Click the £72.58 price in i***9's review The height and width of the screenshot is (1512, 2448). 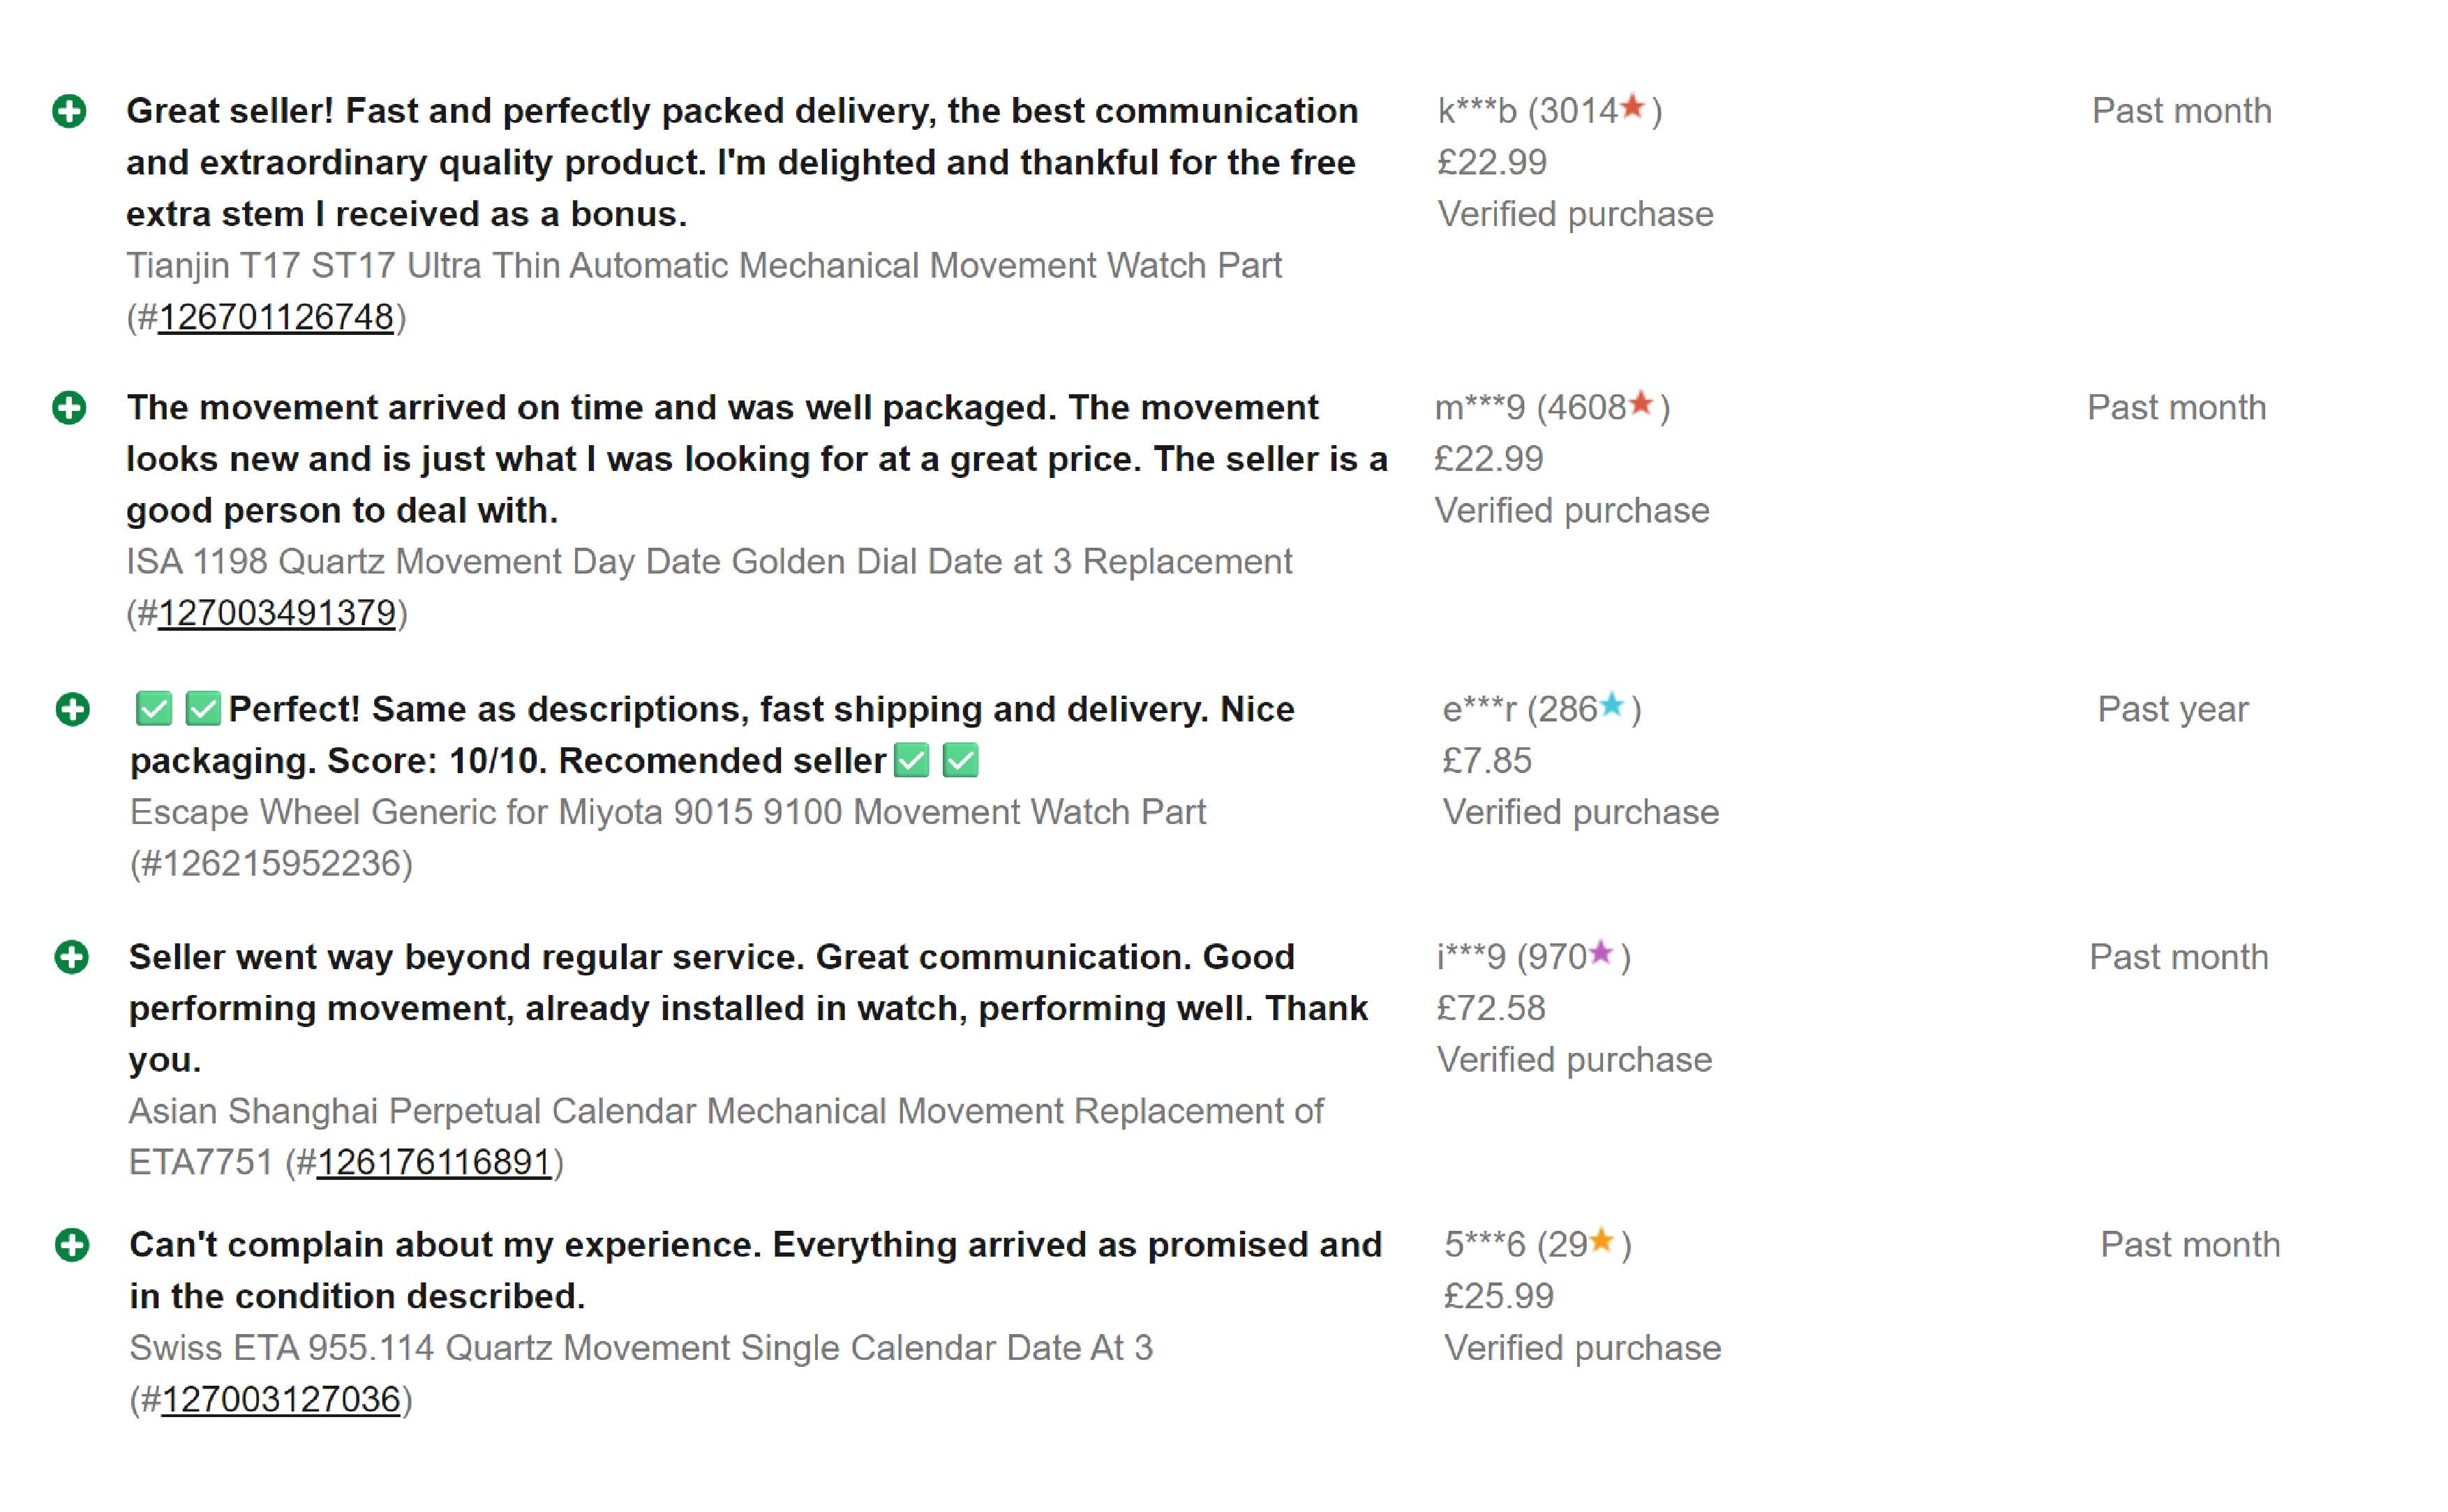(x=1491, y=1008)
